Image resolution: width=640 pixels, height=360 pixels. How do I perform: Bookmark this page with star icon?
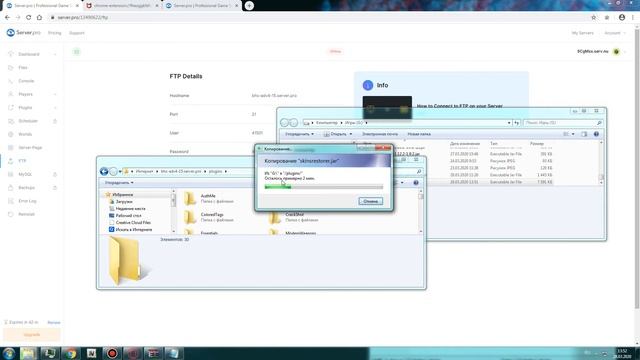pyautogui.click(x=593, y=18)
